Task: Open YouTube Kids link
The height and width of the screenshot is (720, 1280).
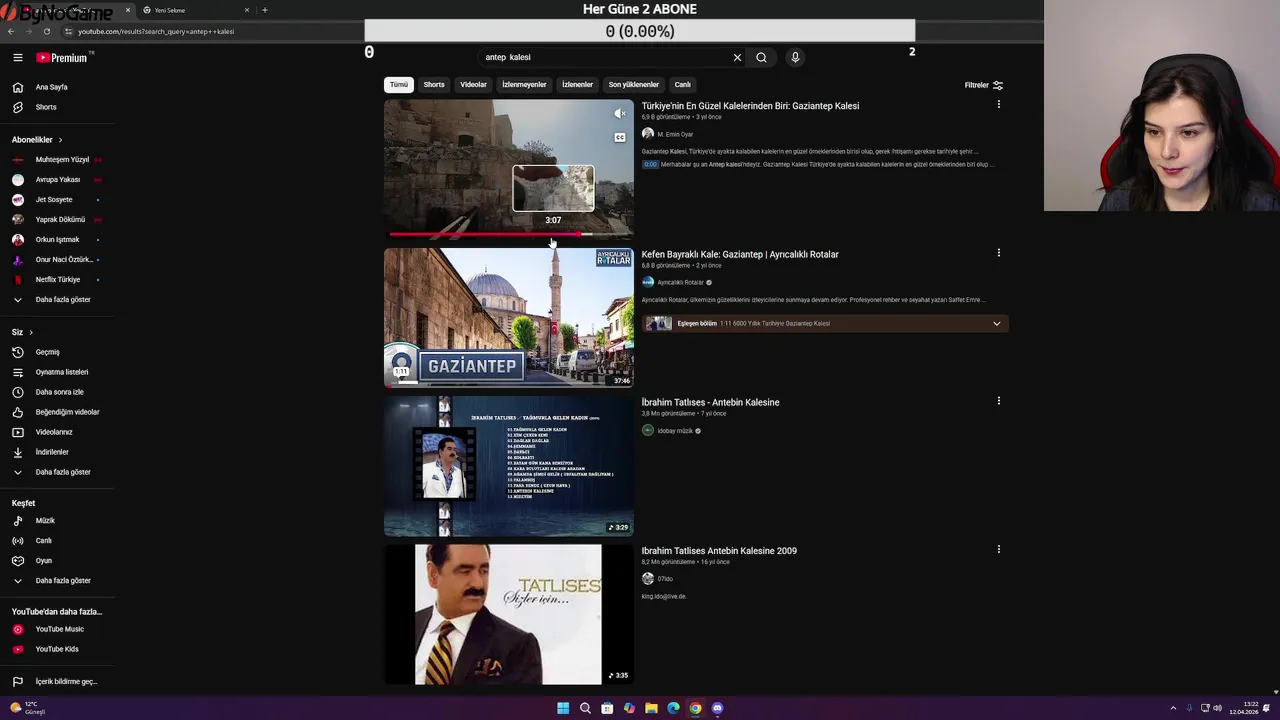Action: pyautogui.click(x=57, y=649)
